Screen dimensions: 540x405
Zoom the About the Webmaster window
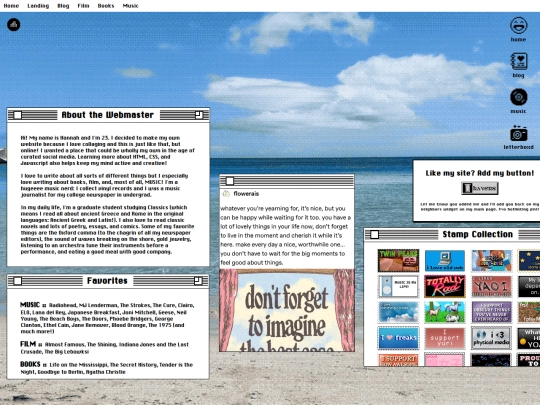coord(199,115)
